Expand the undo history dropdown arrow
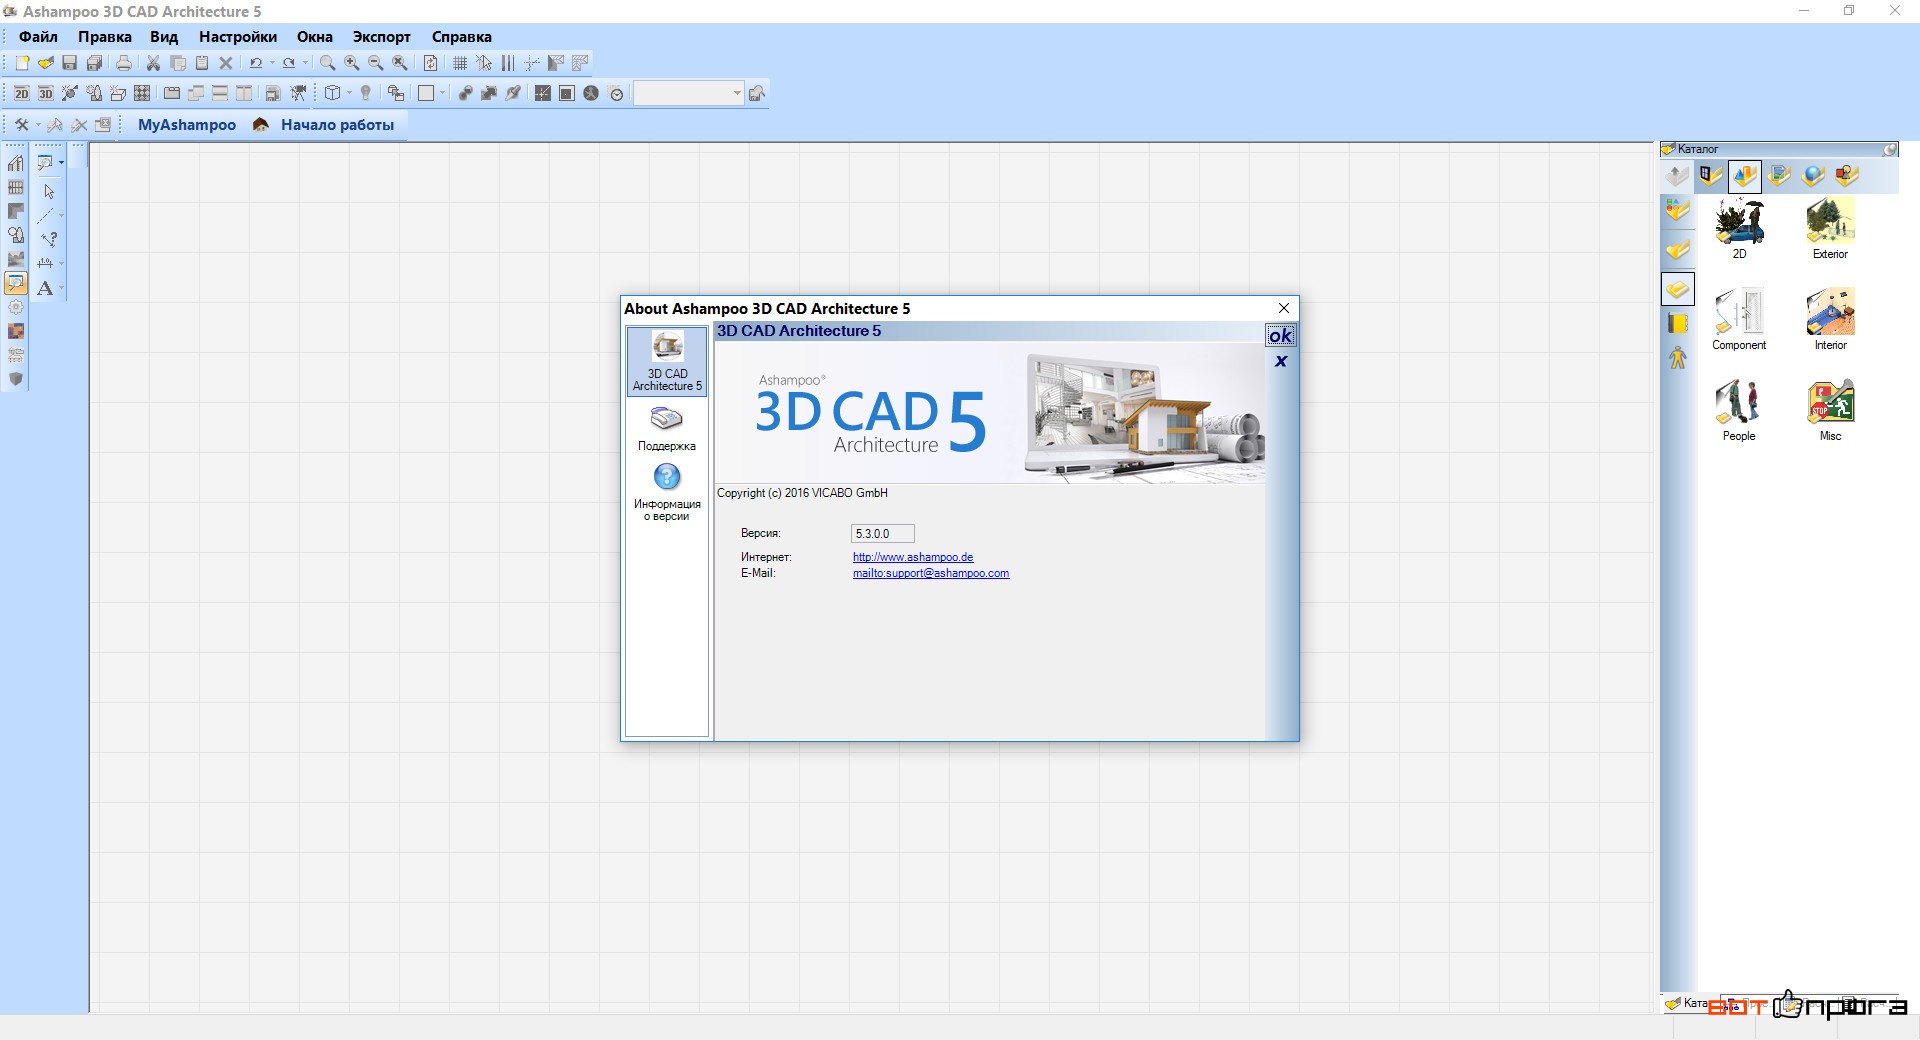Screen dimensions: 1920x1040 [272, 63]
